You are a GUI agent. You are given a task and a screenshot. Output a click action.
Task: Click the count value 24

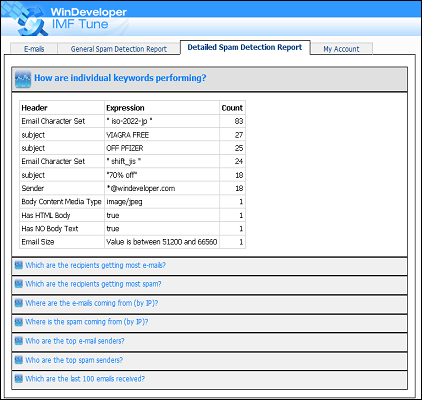tap(232, 161)
